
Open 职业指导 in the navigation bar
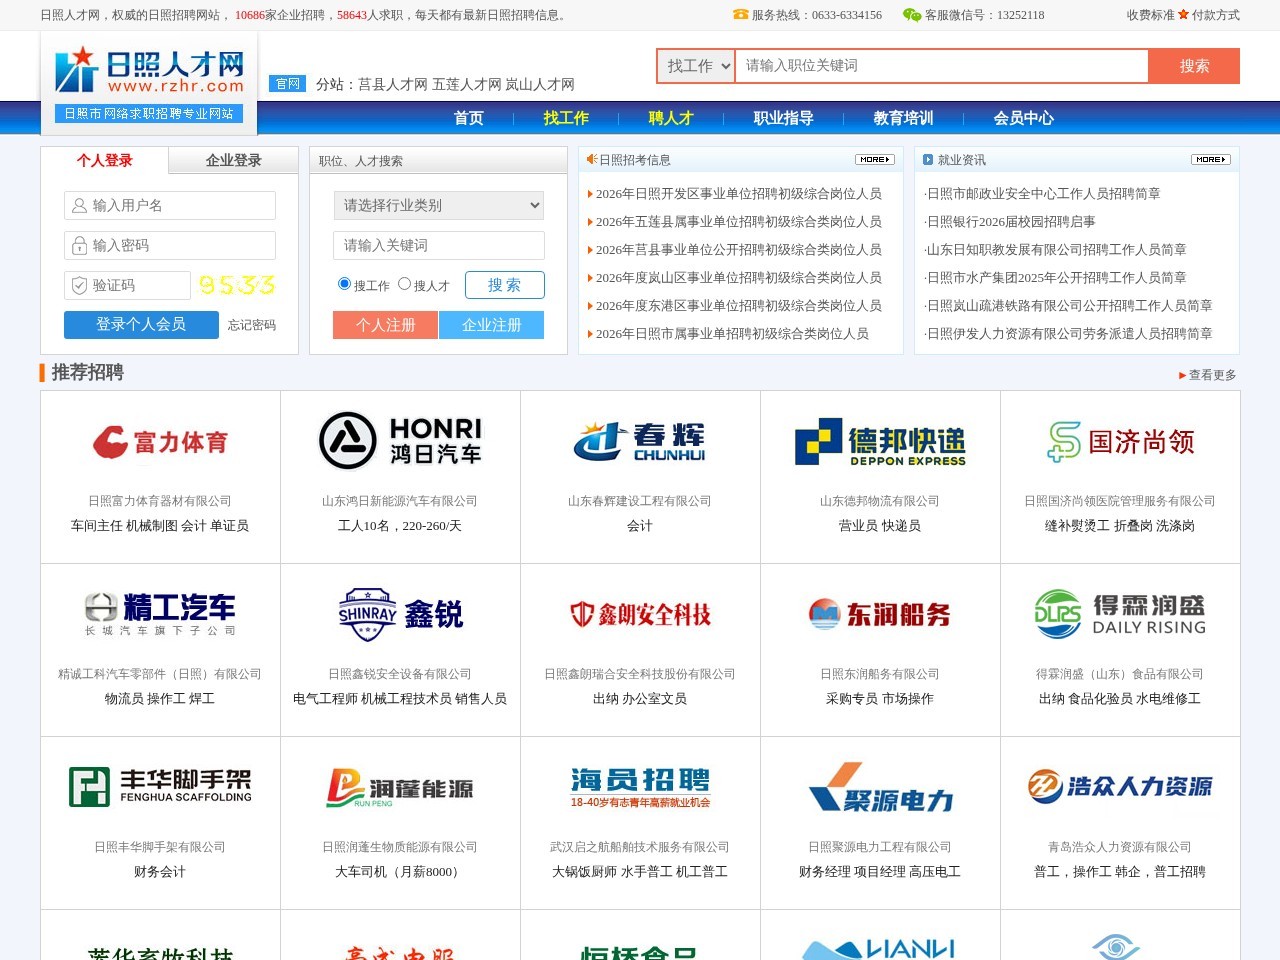[x=783, y=118]
